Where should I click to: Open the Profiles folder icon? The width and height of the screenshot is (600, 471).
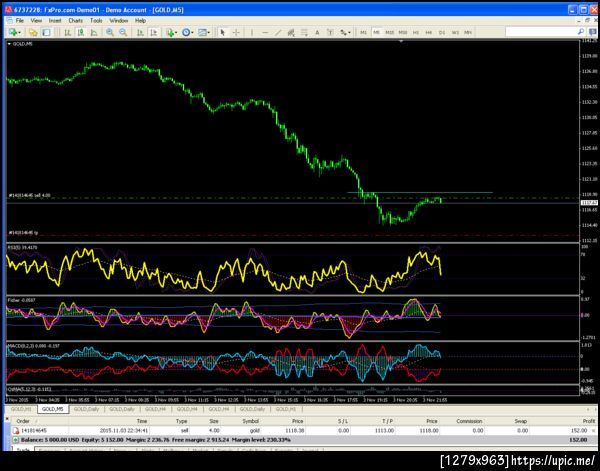(33, 33)
